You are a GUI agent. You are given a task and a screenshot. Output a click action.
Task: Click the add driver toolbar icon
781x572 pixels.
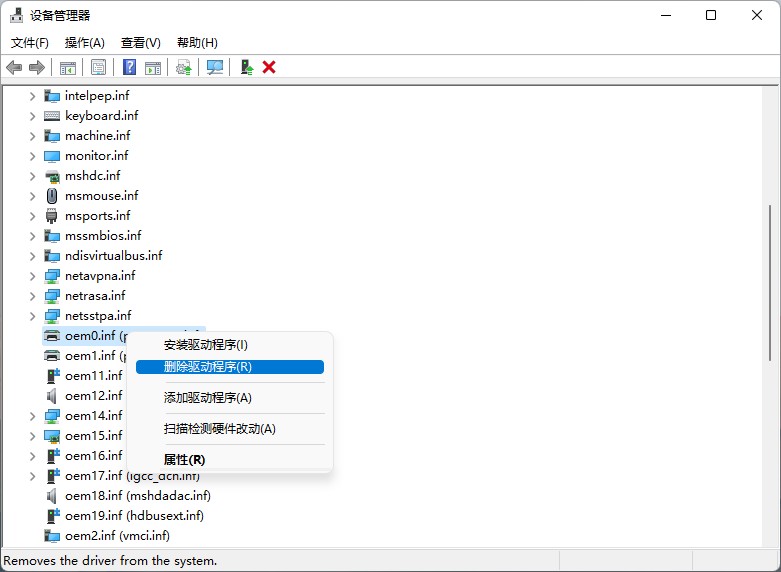247,67
